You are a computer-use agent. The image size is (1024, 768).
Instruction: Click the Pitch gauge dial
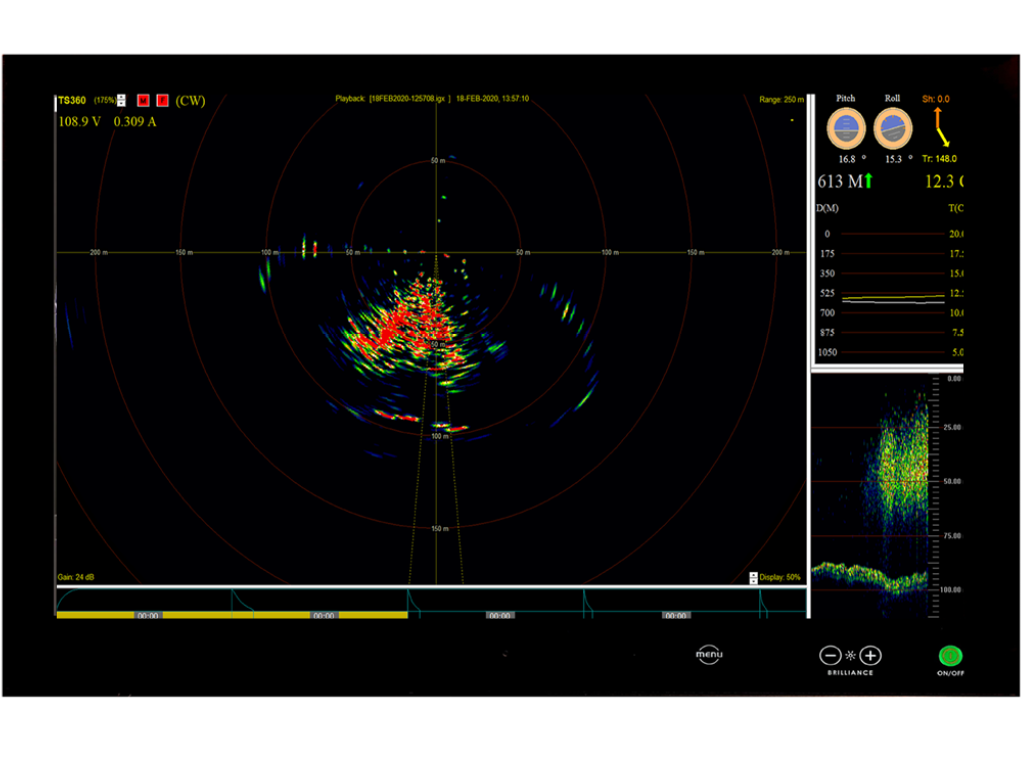point(846,129)
